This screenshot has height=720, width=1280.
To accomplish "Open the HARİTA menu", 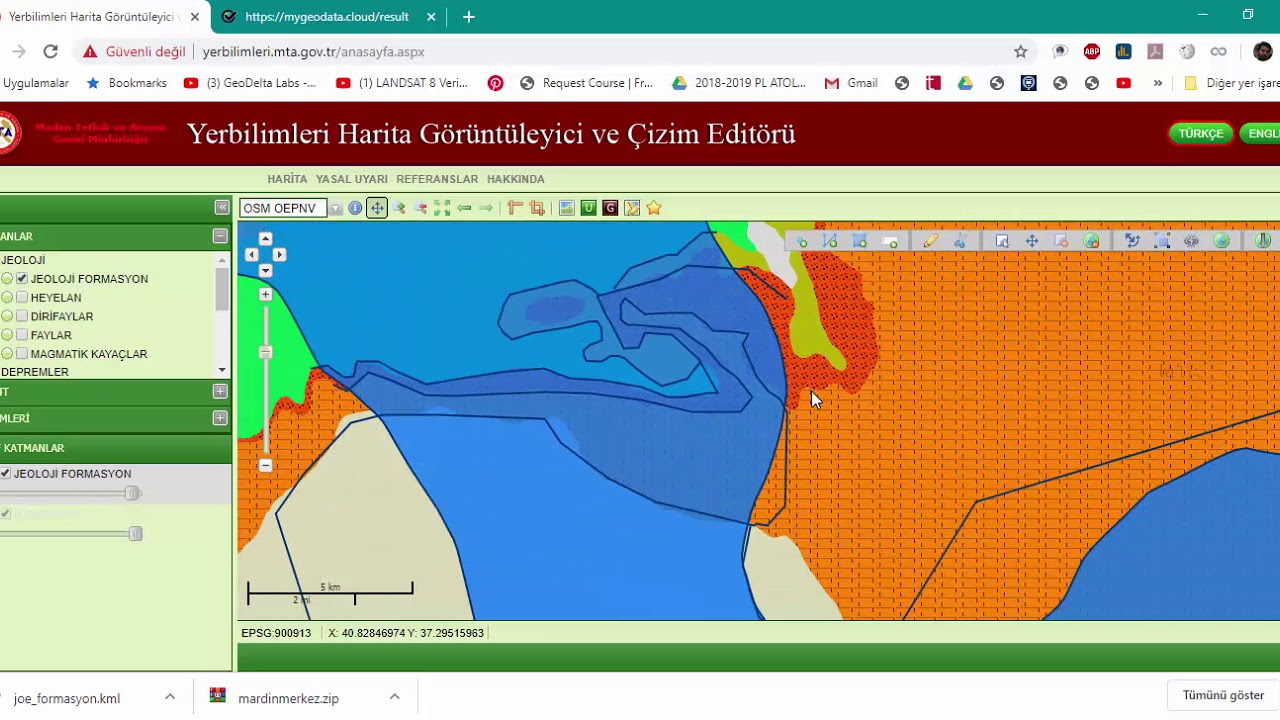I will [x=287, y=179].
